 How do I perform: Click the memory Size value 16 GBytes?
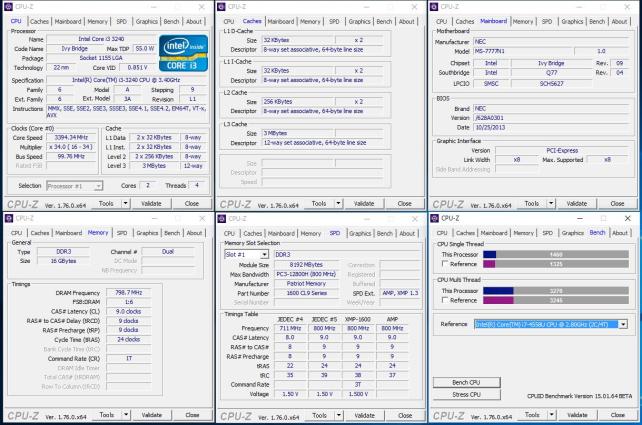(64, 261)
